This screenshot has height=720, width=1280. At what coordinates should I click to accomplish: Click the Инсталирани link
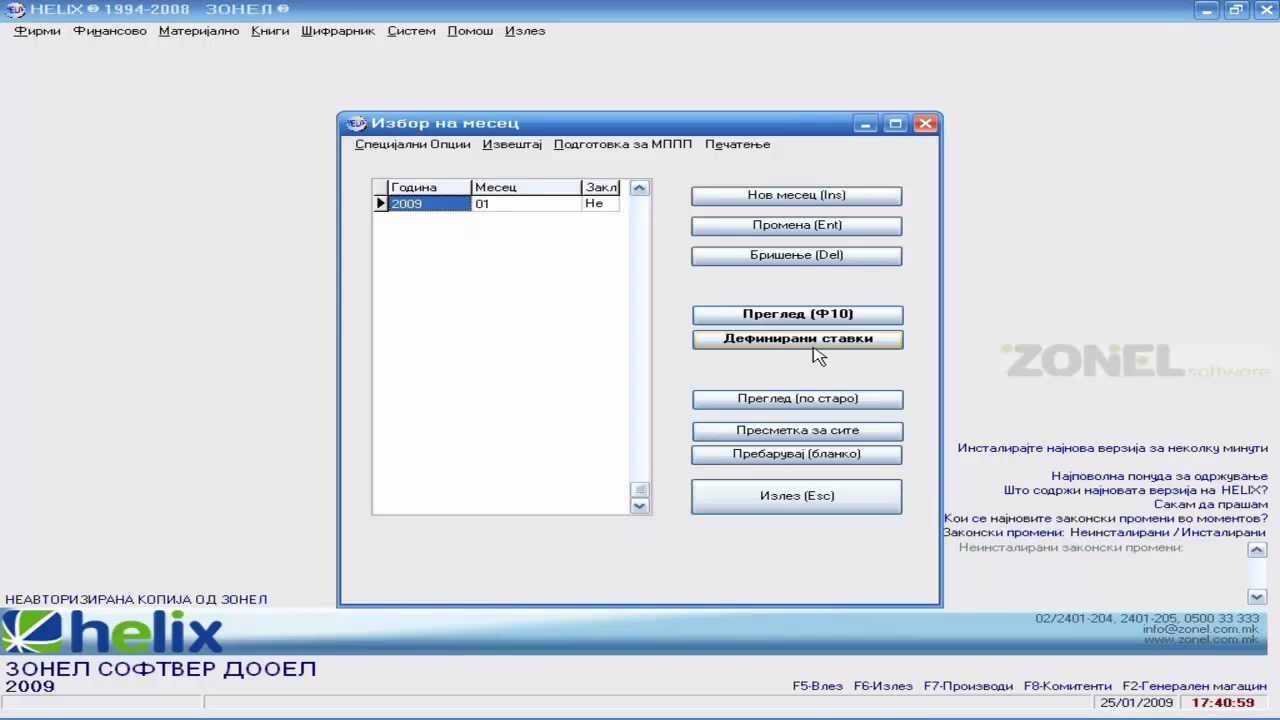pos(1222,532)
